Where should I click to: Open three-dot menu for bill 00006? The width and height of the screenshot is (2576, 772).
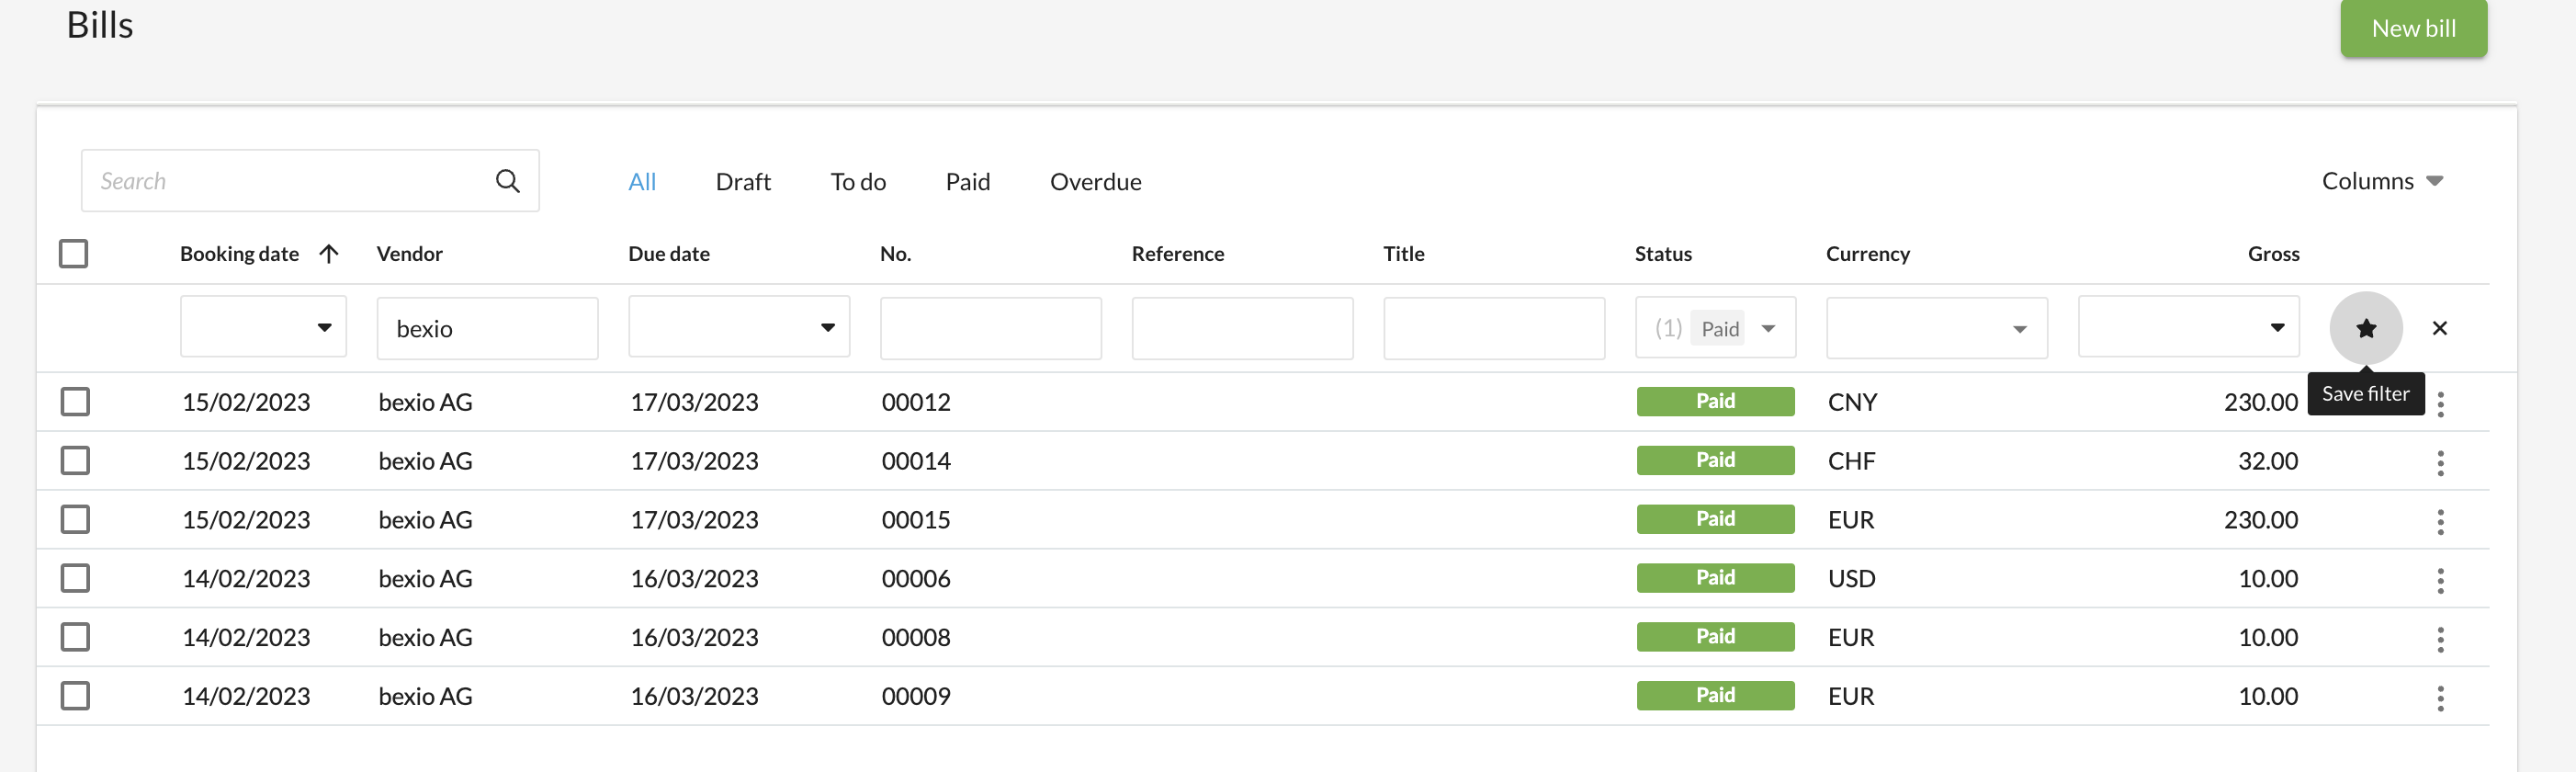[x=2440, y=580]
